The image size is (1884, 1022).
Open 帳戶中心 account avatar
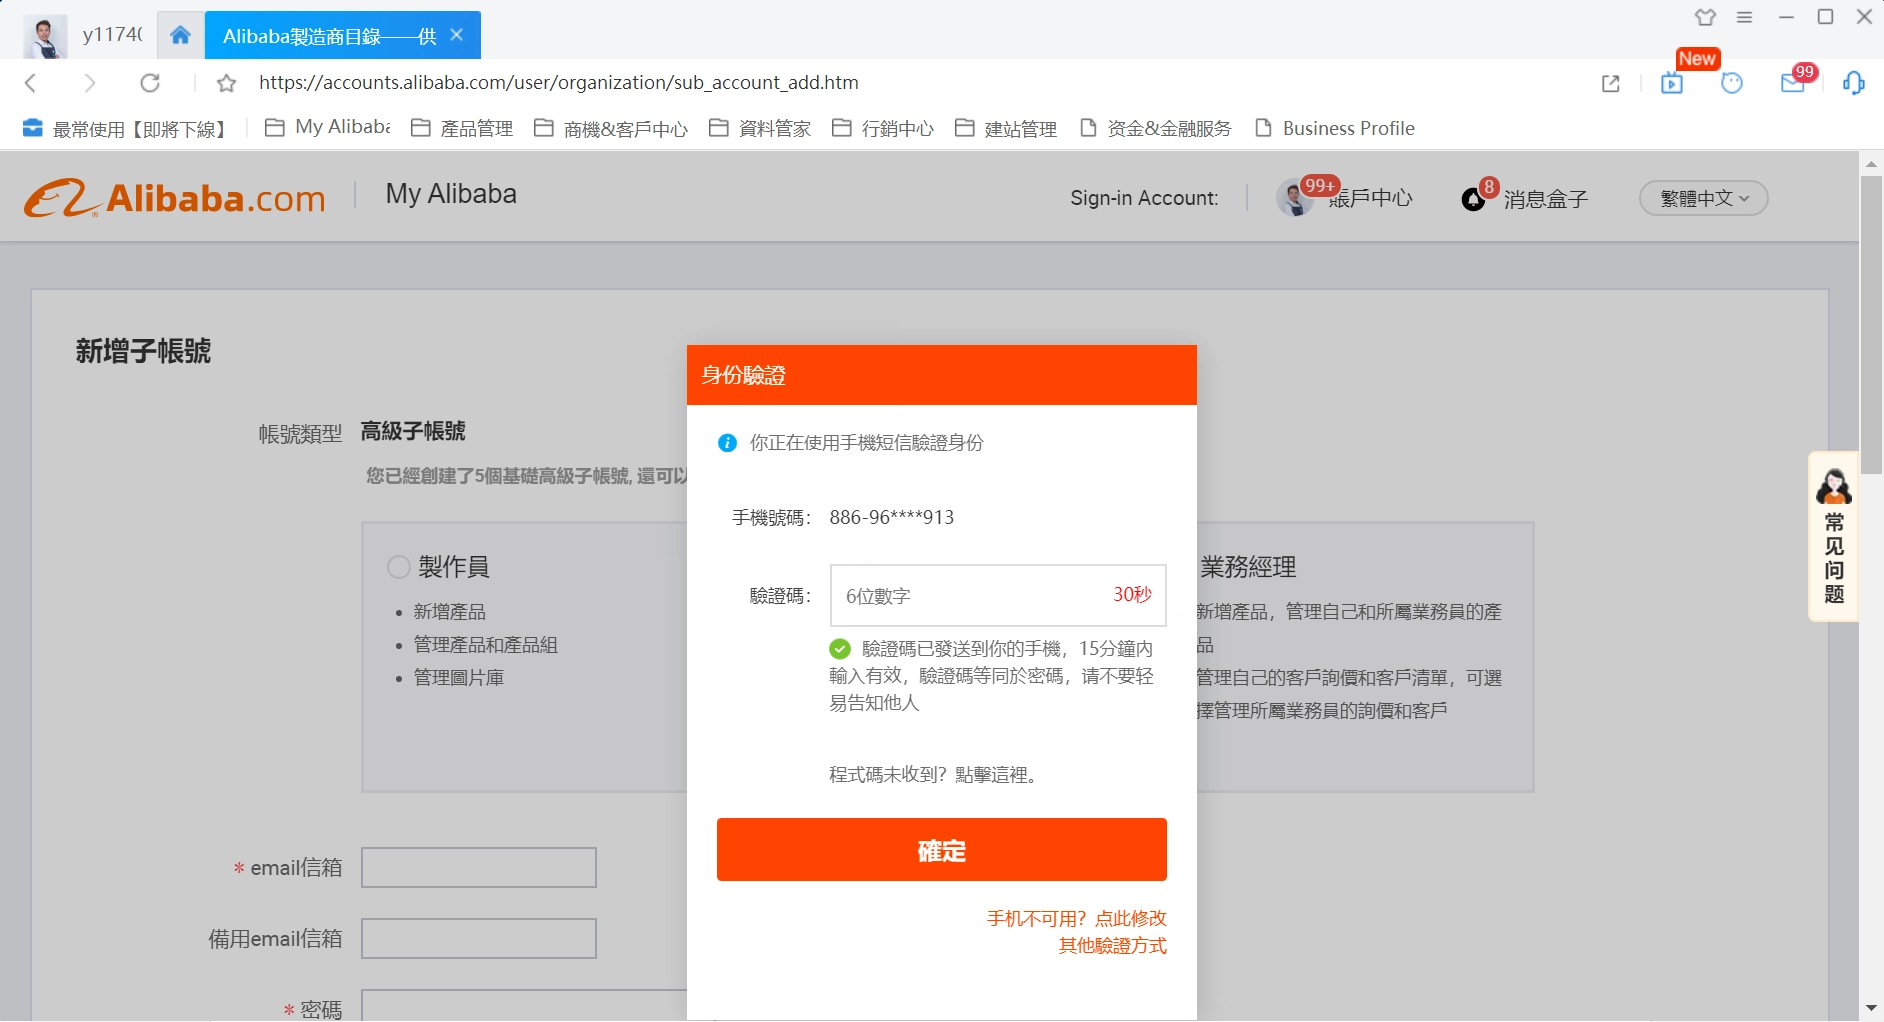1295,197
